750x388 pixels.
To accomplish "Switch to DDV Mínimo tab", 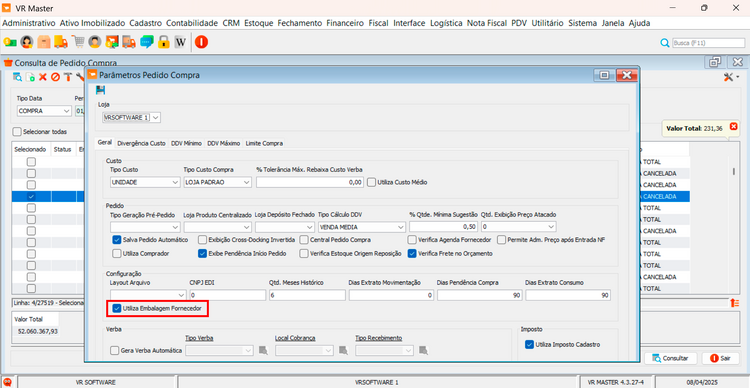I will pos(187,143).
